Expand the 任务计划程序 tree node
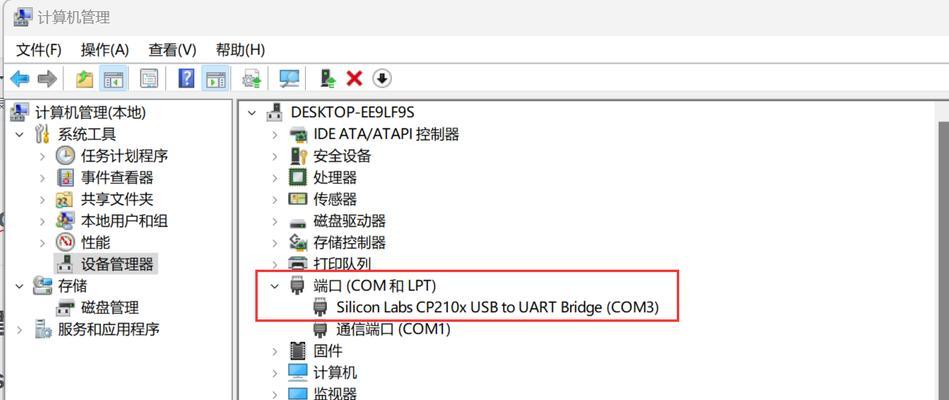The height and width of the screenshot is (400, 949). point(42,156)
